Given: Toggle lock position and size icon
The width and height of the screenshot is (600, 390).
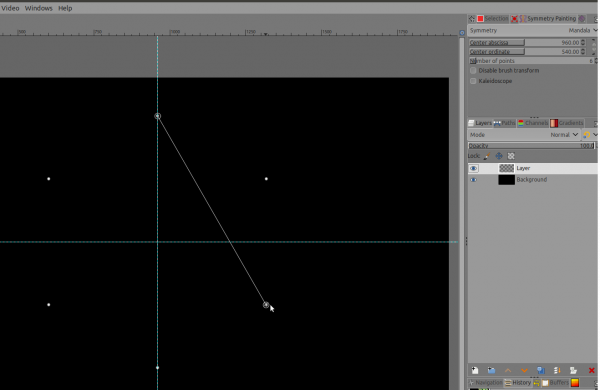Looking at the screenshot, I should pos(499,156).
